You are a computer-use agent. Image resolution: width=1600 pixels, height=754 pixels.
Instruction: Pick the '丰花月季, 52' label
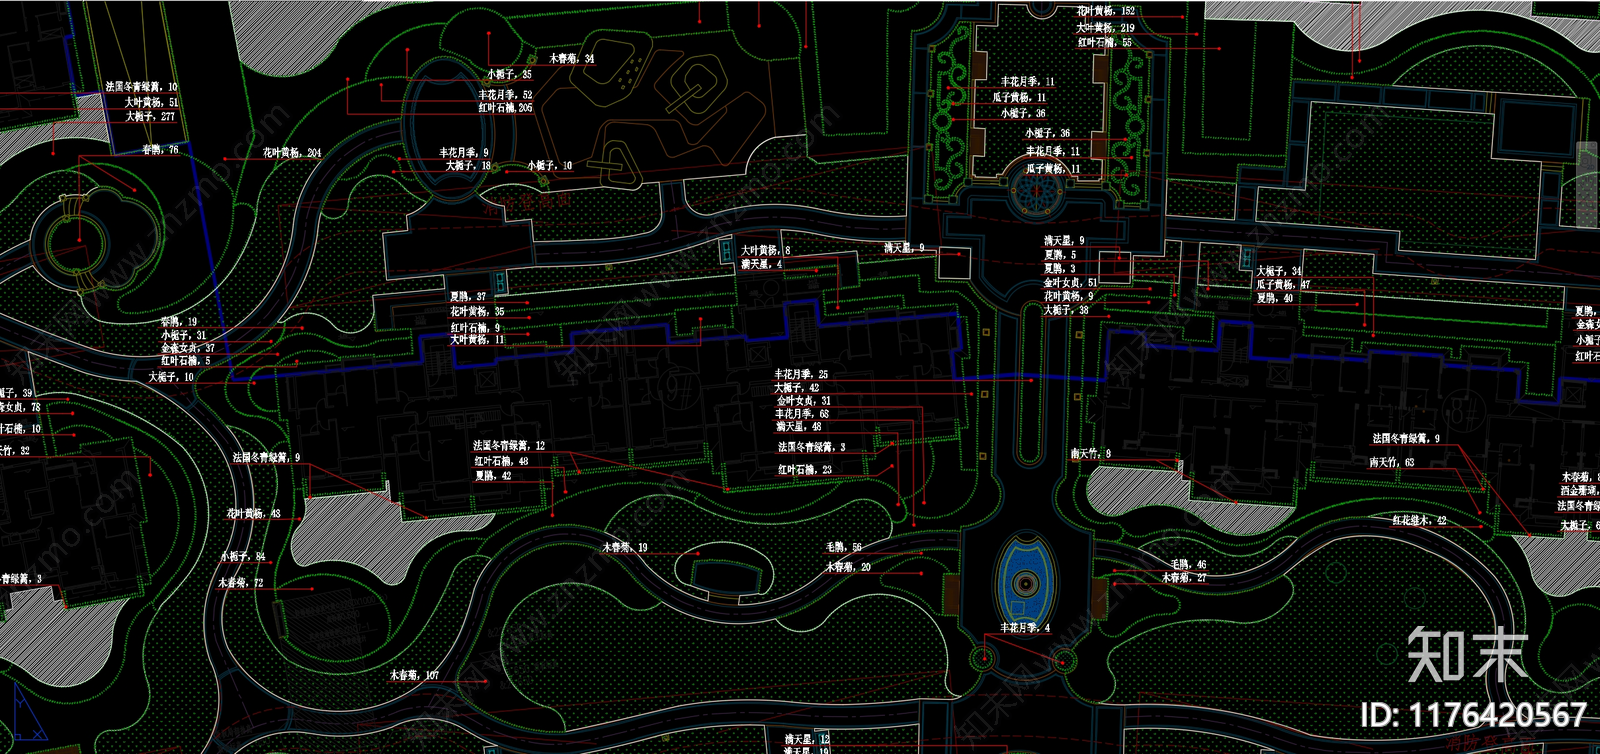pyautogui.click(x=505, y=95)
